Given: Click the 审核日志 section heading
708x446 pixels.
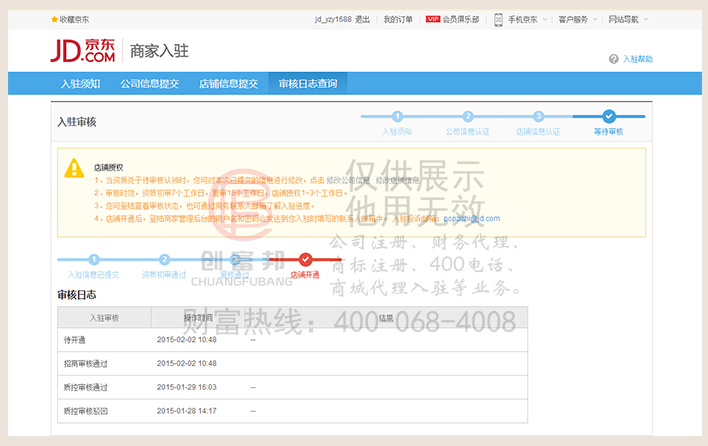Looking at the screenshot, I should 77,295.
